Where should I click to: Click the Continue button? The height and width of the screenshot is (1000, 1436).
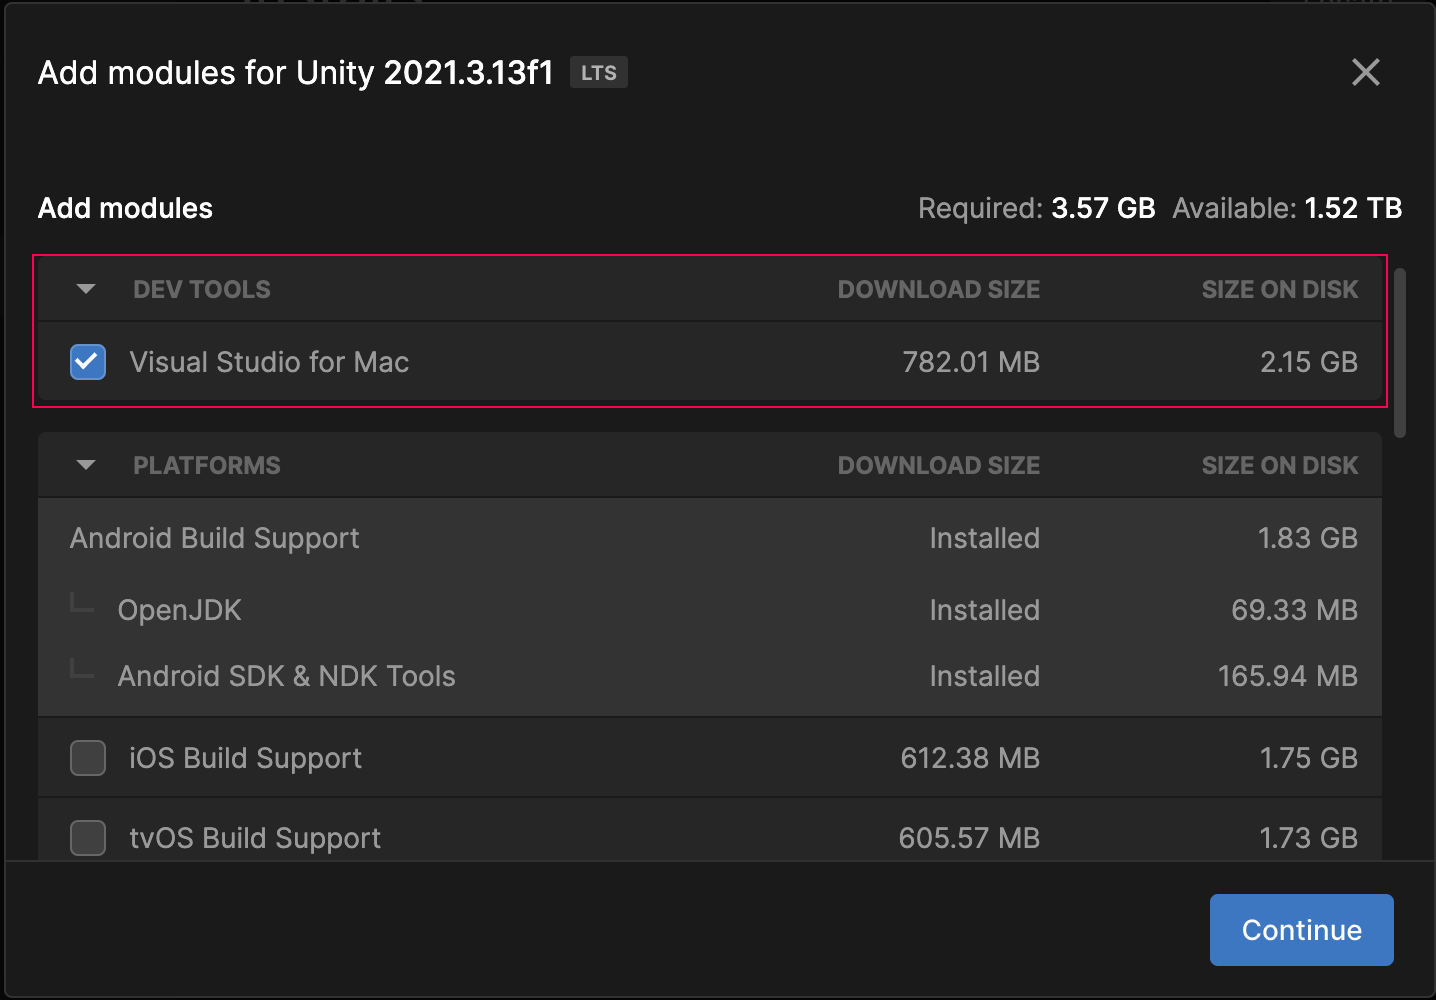pos(1301,930)
